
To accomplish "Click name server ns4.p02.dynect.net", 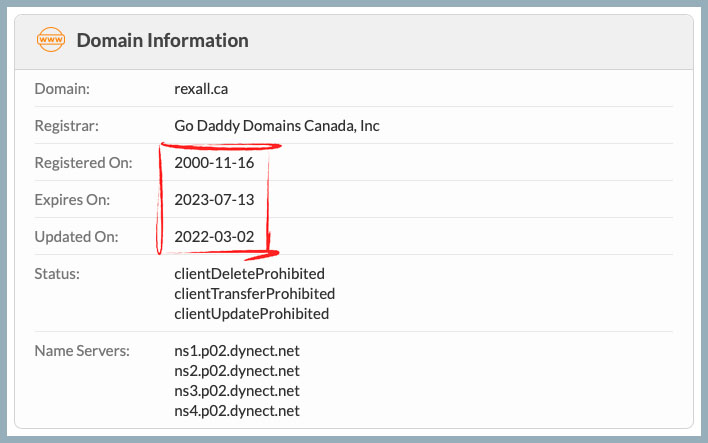I will pos(237,411).
